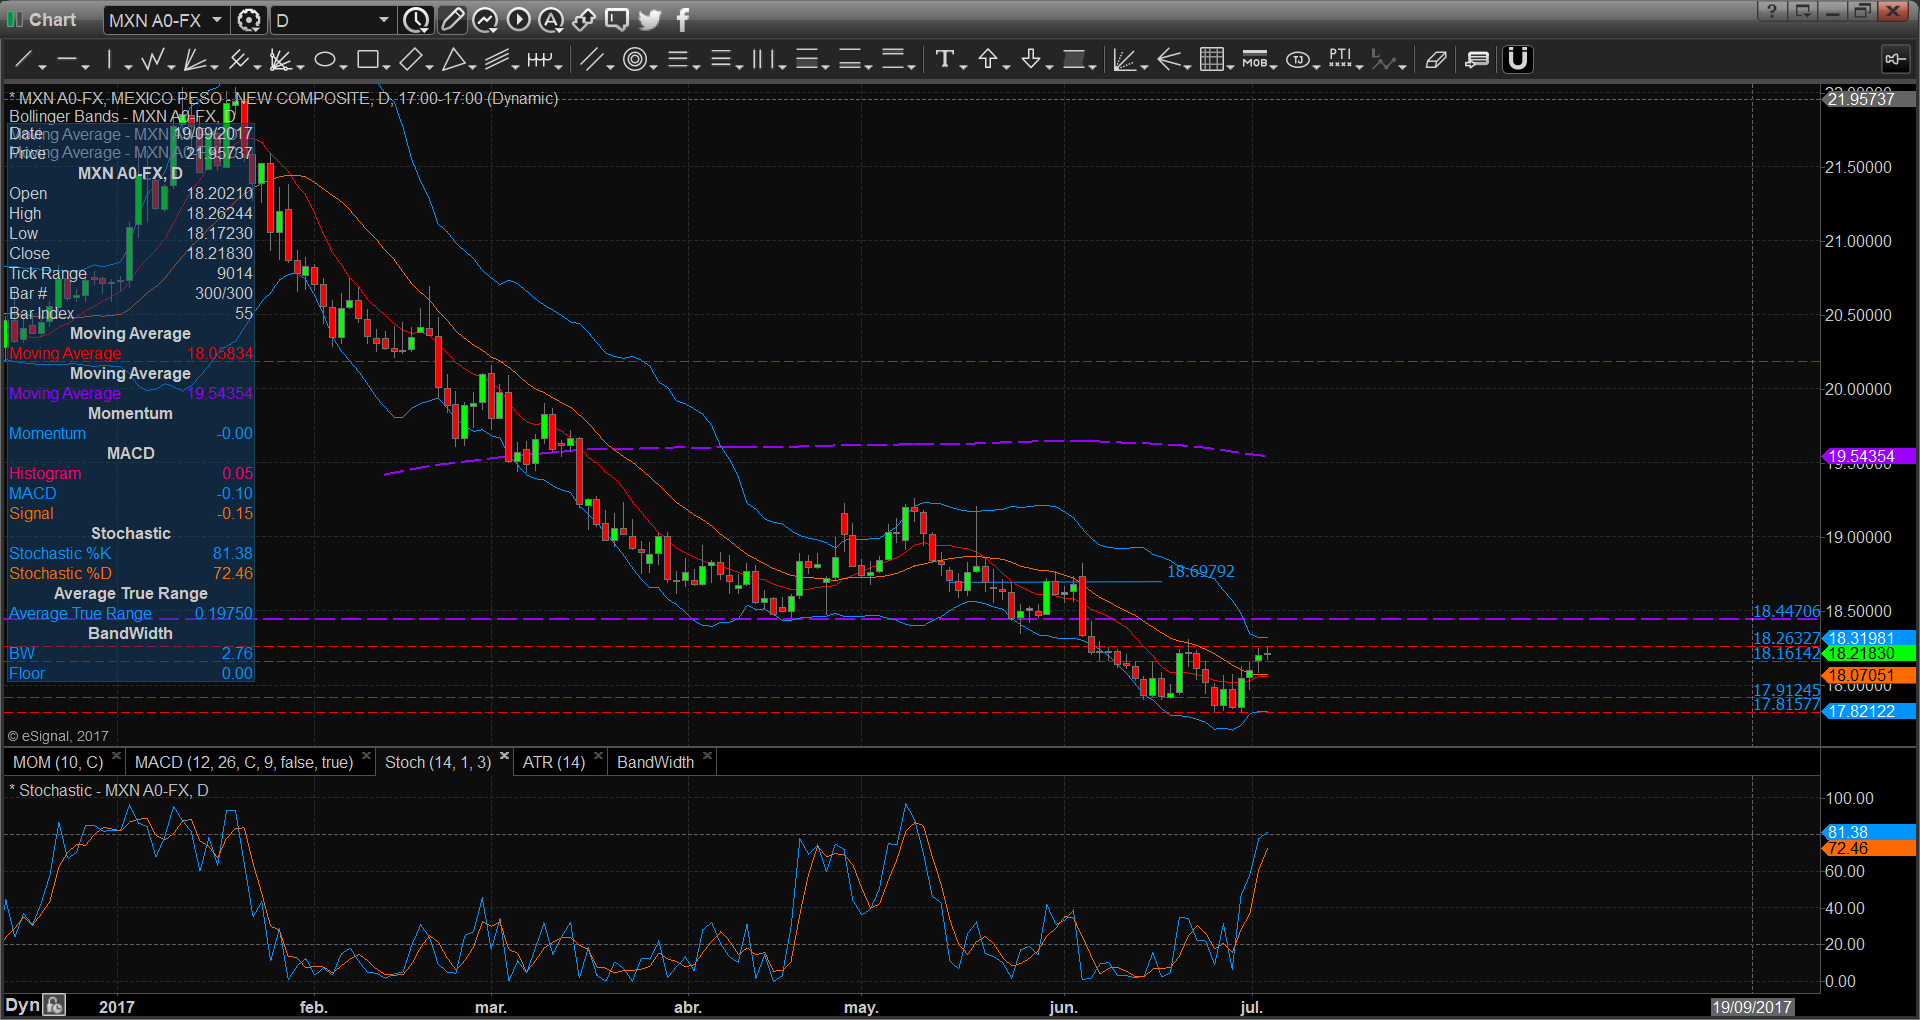Click the bar replay play icon

point(518,20)
